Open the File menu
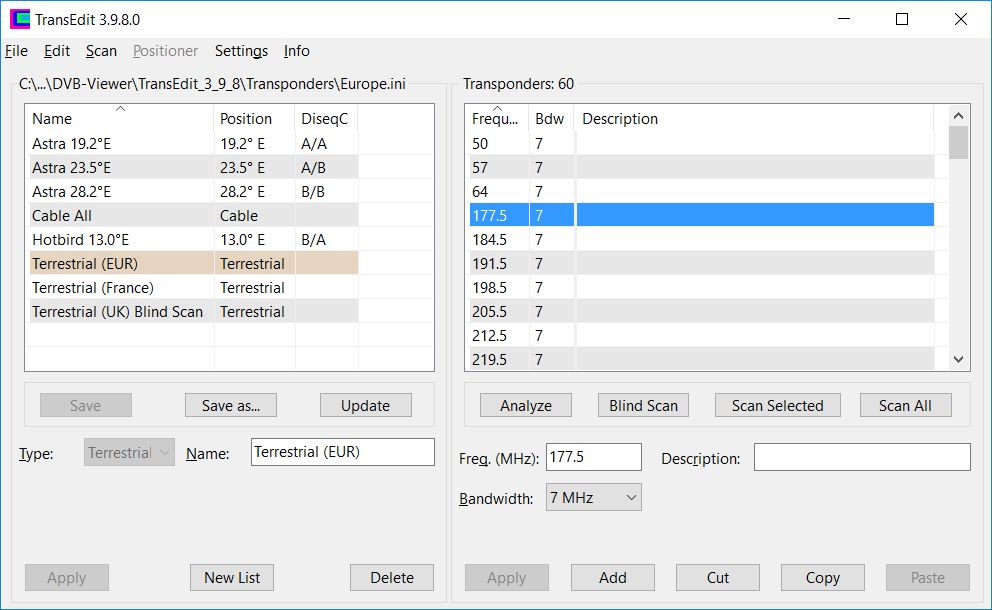Screen dimensions: 992x610 pyautogui.click(x=16, y=51)
